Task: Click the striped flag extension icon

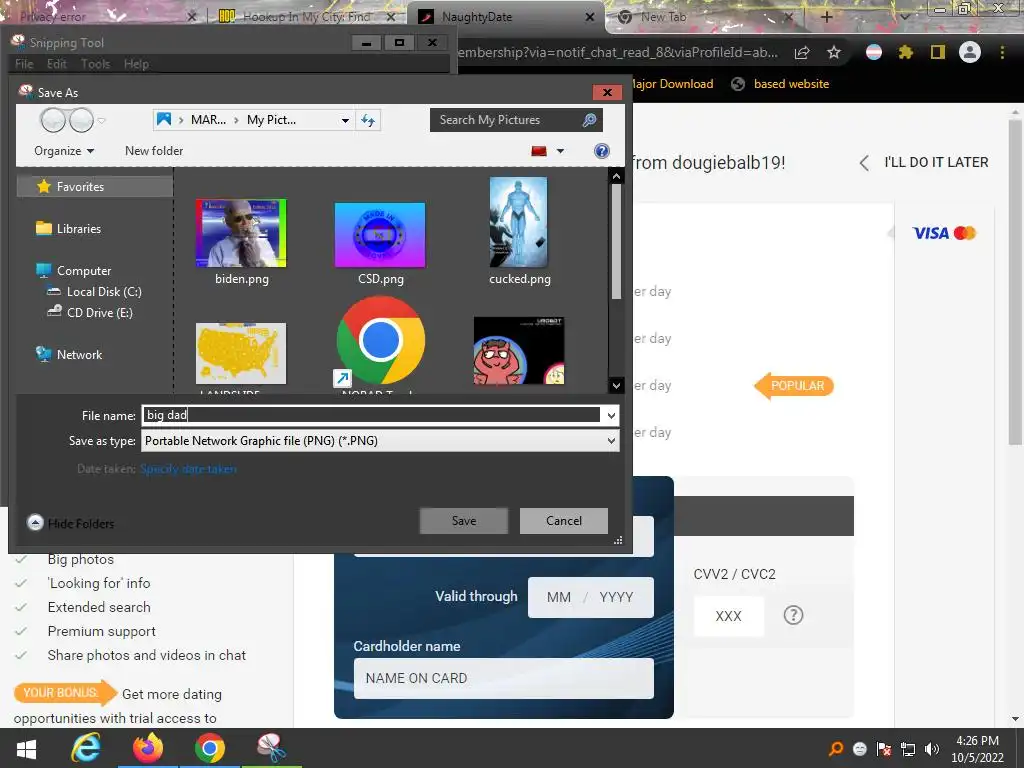Action: (874, 52)
